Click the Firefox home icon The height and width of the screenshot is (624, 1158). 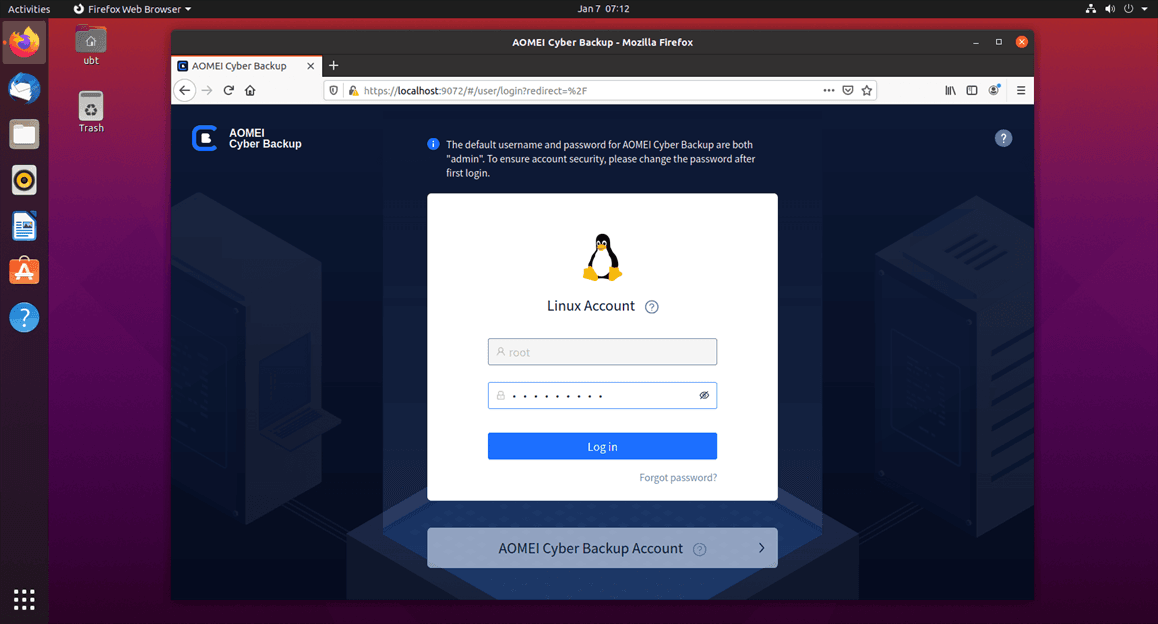[x=250, y=90]
